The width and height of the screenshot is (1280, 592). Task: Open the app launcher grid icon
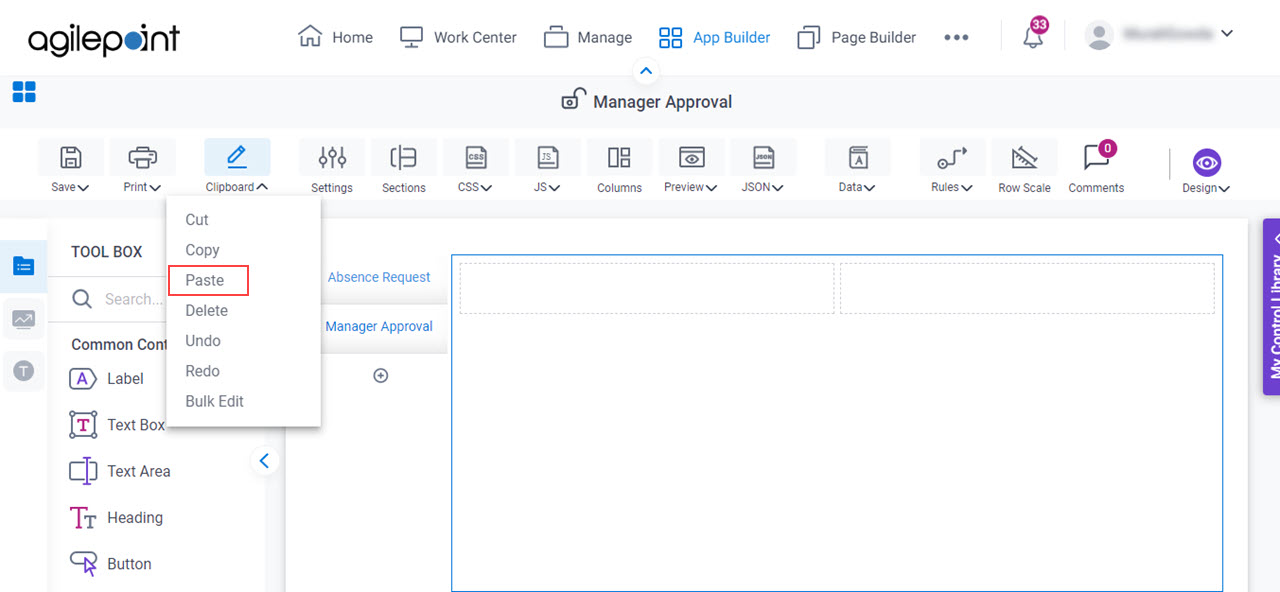point(24,92)
